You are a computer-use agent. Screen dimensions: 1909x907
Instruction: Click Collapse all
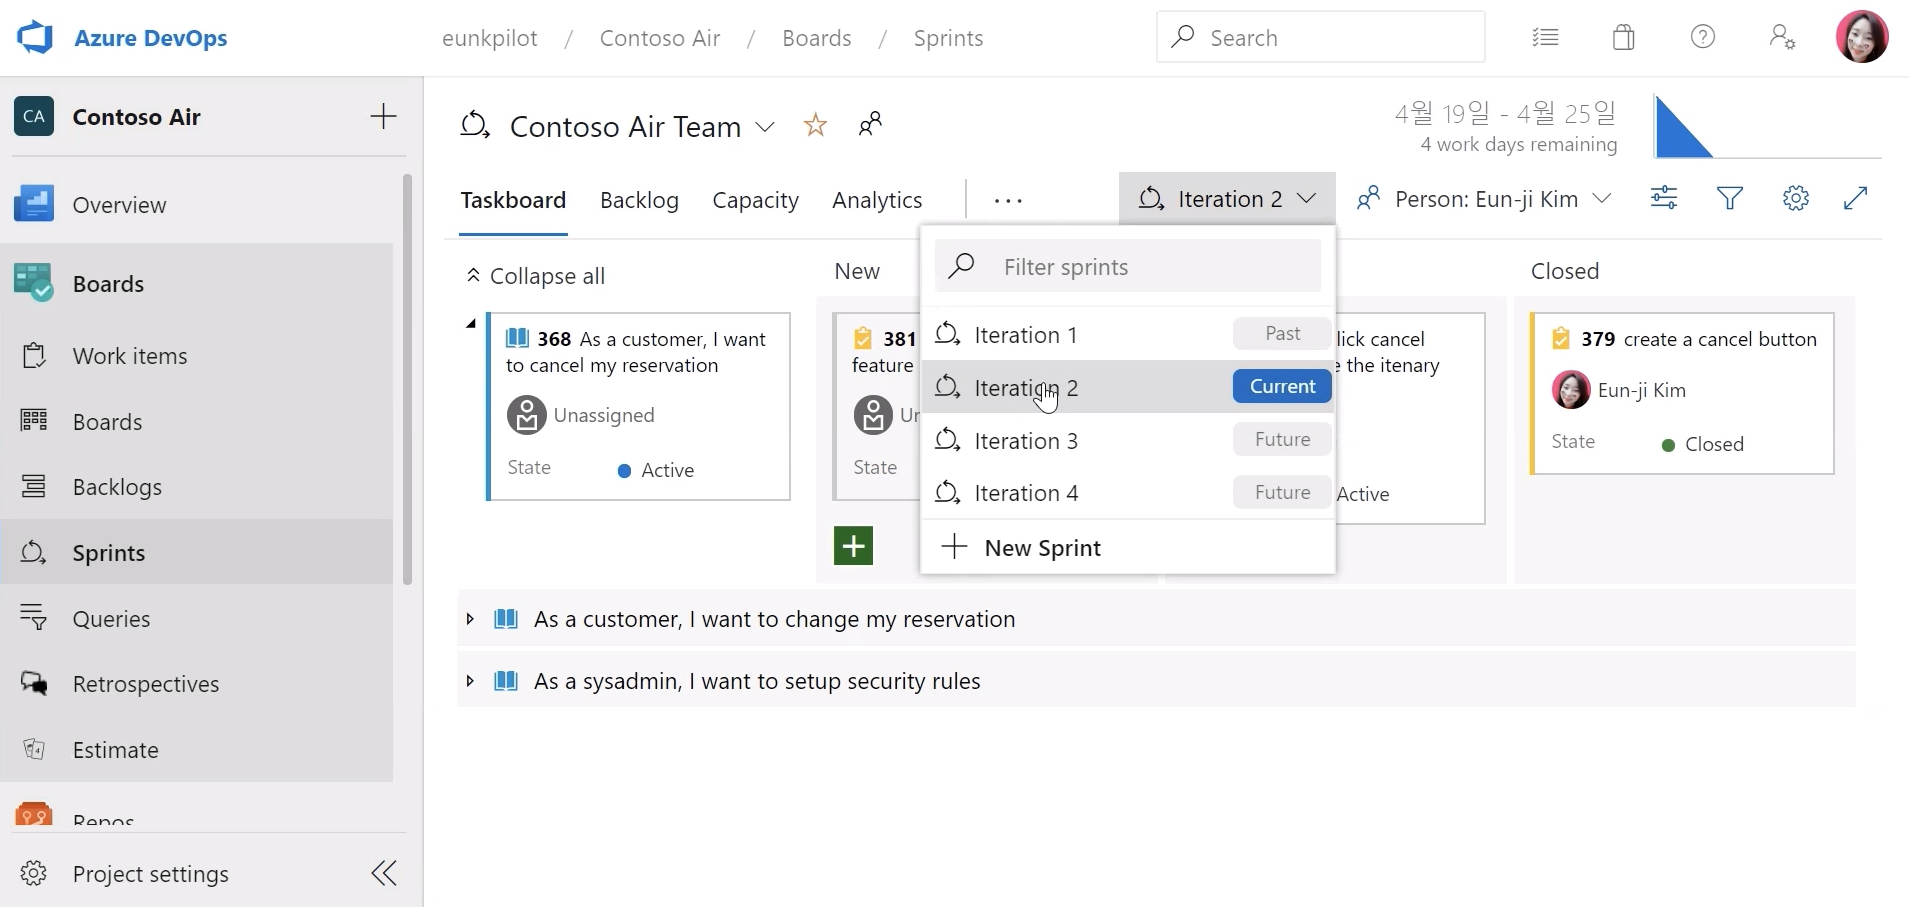click(536, 276)
